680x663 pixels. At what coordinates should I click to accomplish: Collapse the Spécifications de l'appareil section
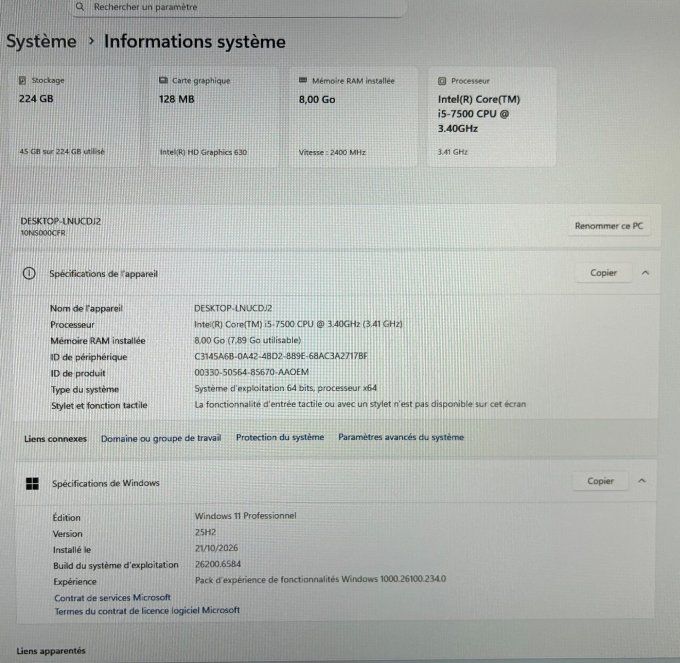tap(645, 273)
